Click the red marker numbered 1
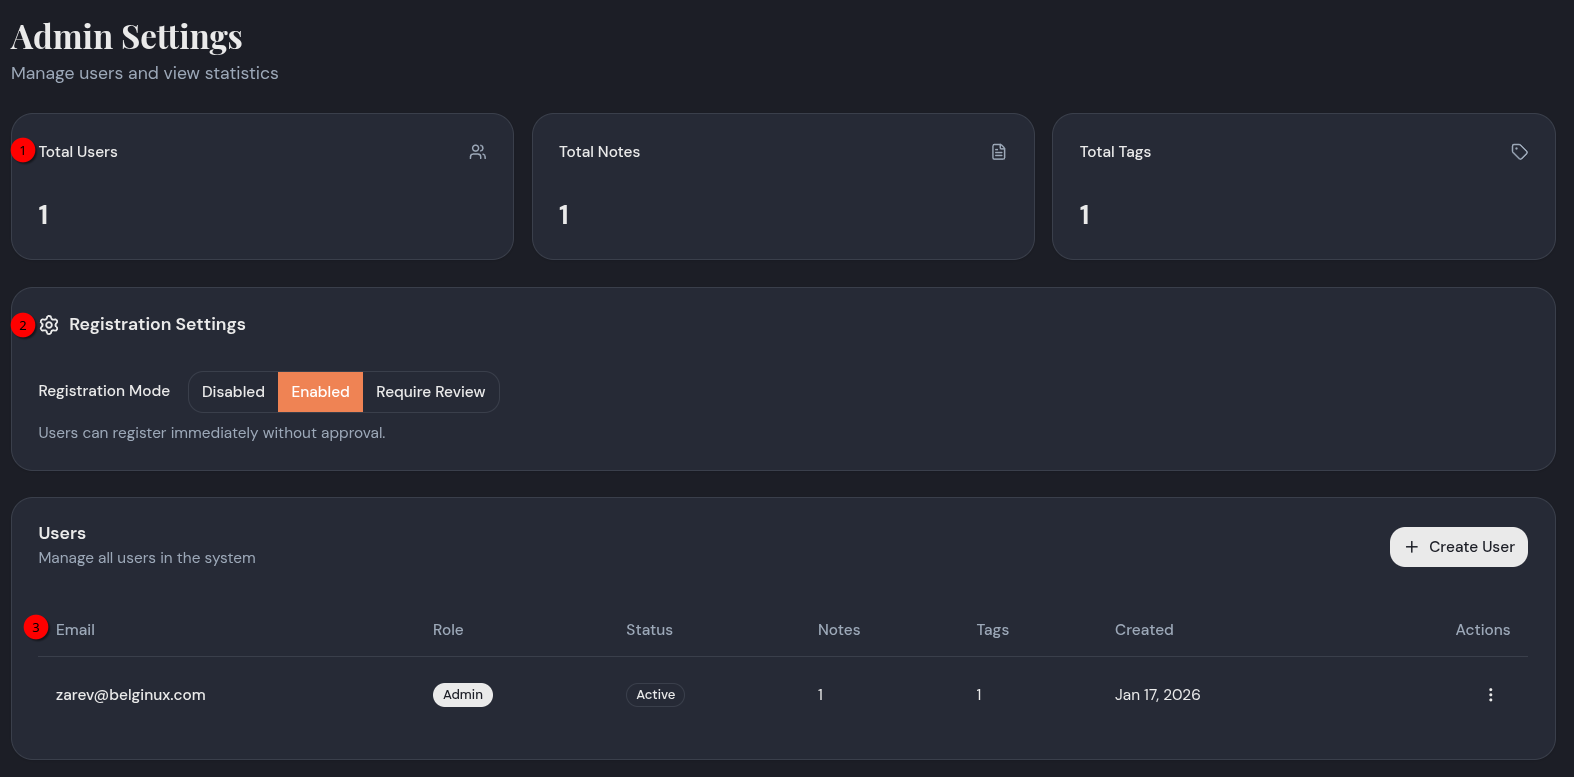Image resolution: width=1574 pixels, height=777 pixels. click(23, 150)
